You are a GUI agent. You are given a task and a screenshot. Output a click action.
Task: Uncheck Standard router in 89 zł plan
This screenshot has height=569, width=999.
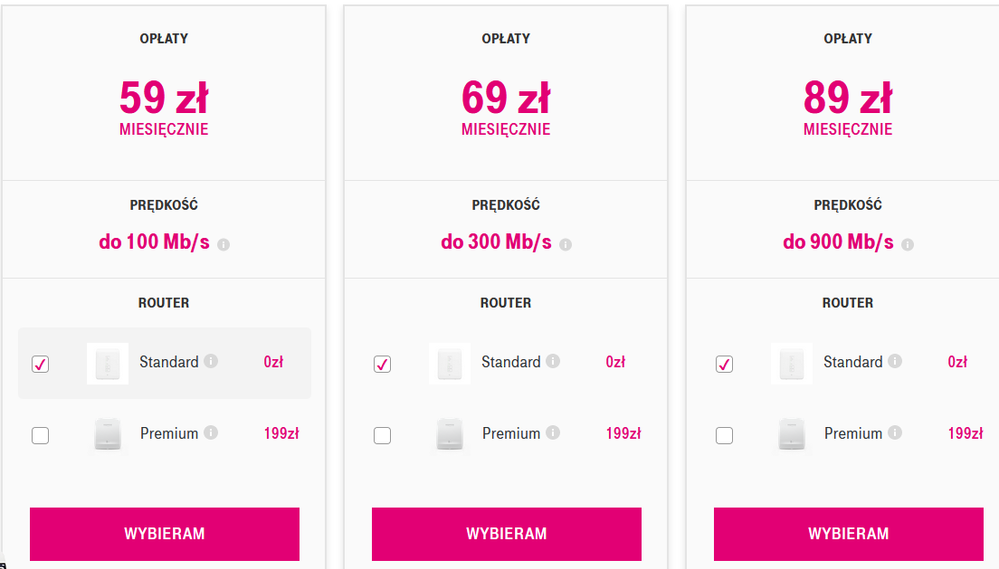724,364
